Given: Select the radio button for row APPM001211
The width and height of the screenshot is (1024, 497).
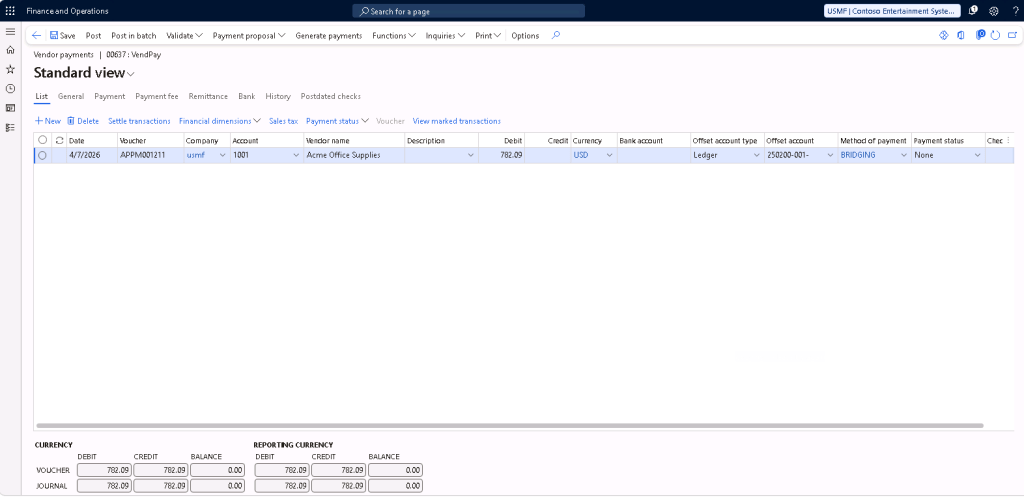Looking at the screenshot, I should (42, 155).
